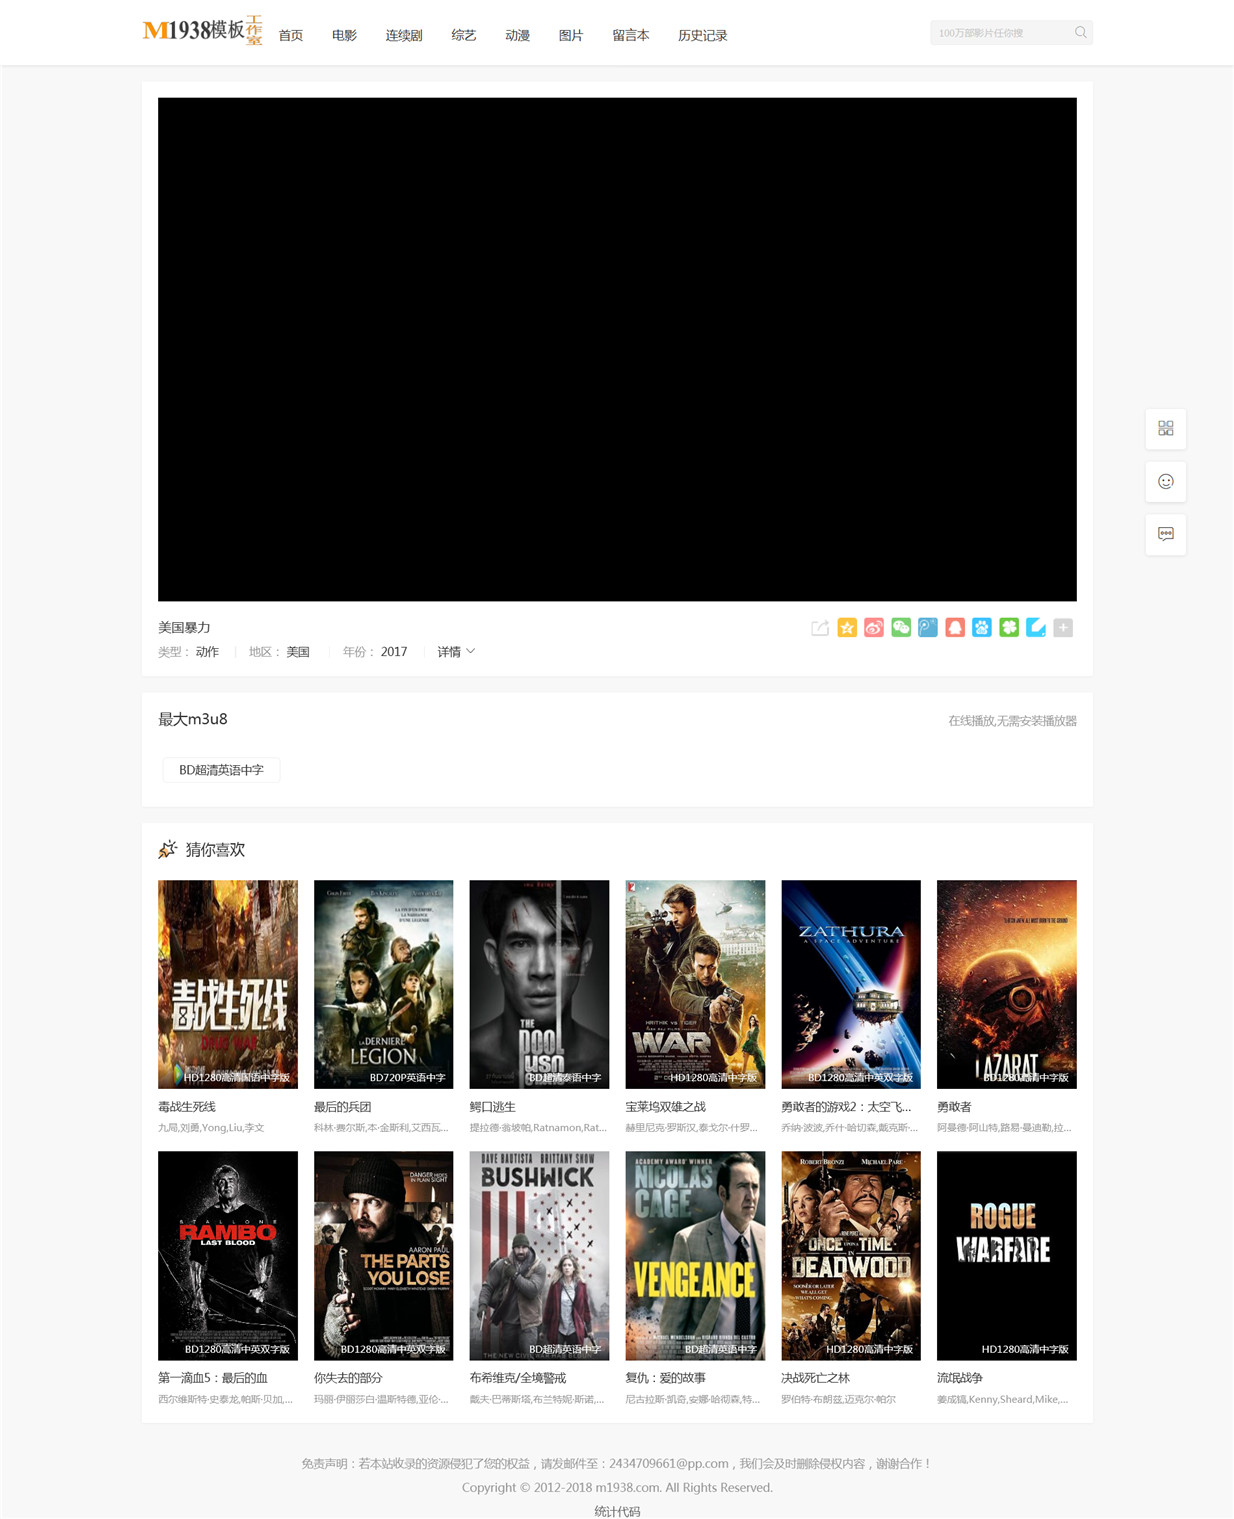Open more share options plus icon
The width and height of the screenshot is (1234, 1519).
(1063, 628)
